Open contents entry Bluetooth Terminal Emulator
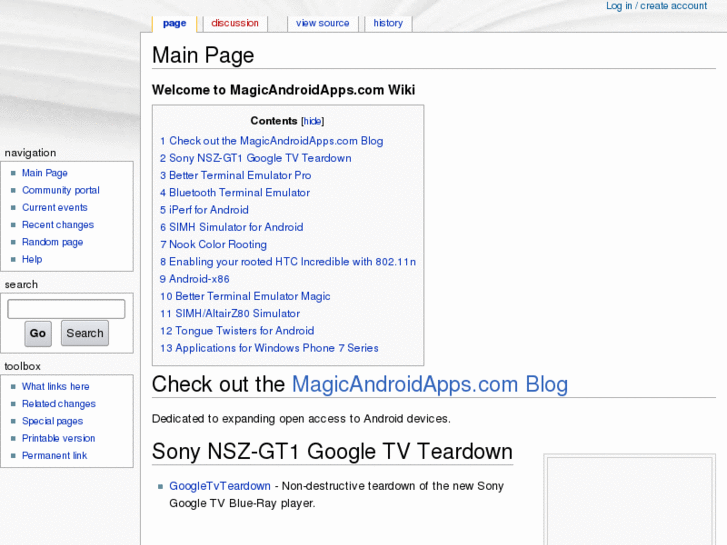The width and height of the screenshot is (727, 545). click(235, 192)
